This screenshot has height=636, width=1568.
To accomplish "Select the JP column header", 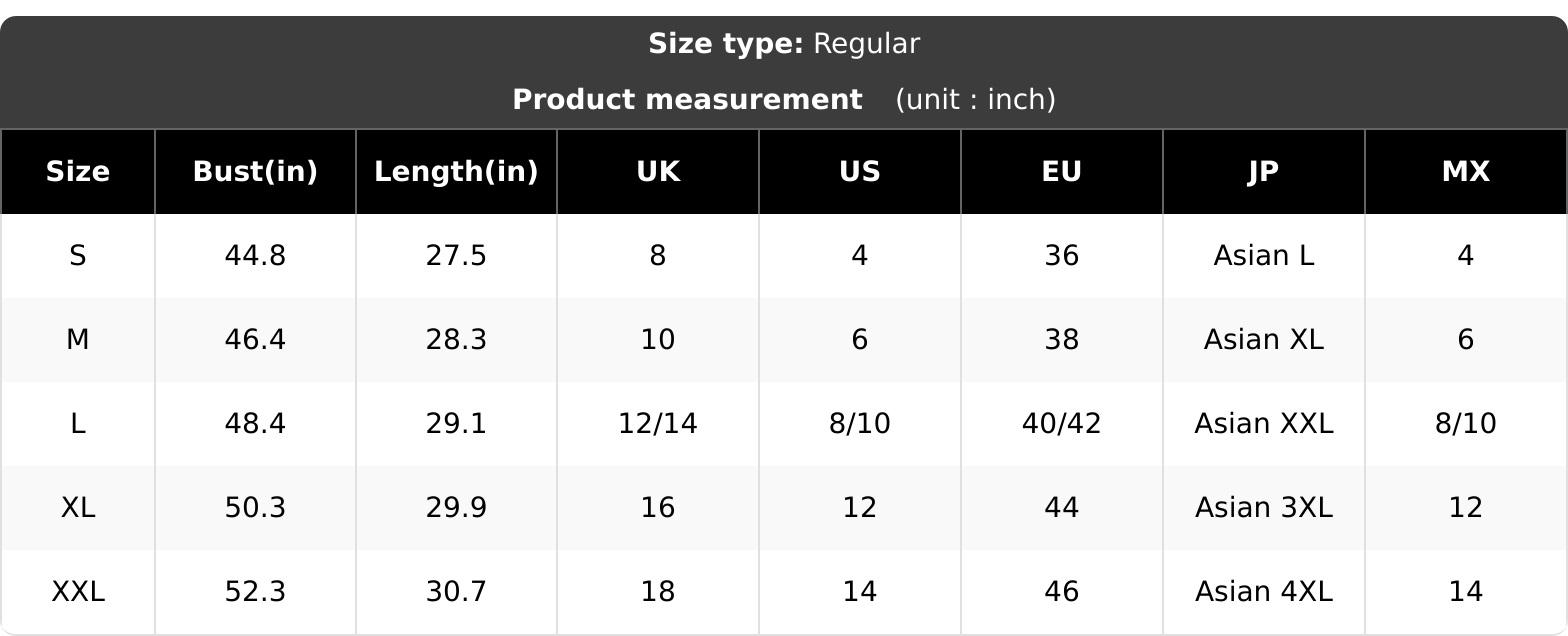I will (x=1264, y=172).
